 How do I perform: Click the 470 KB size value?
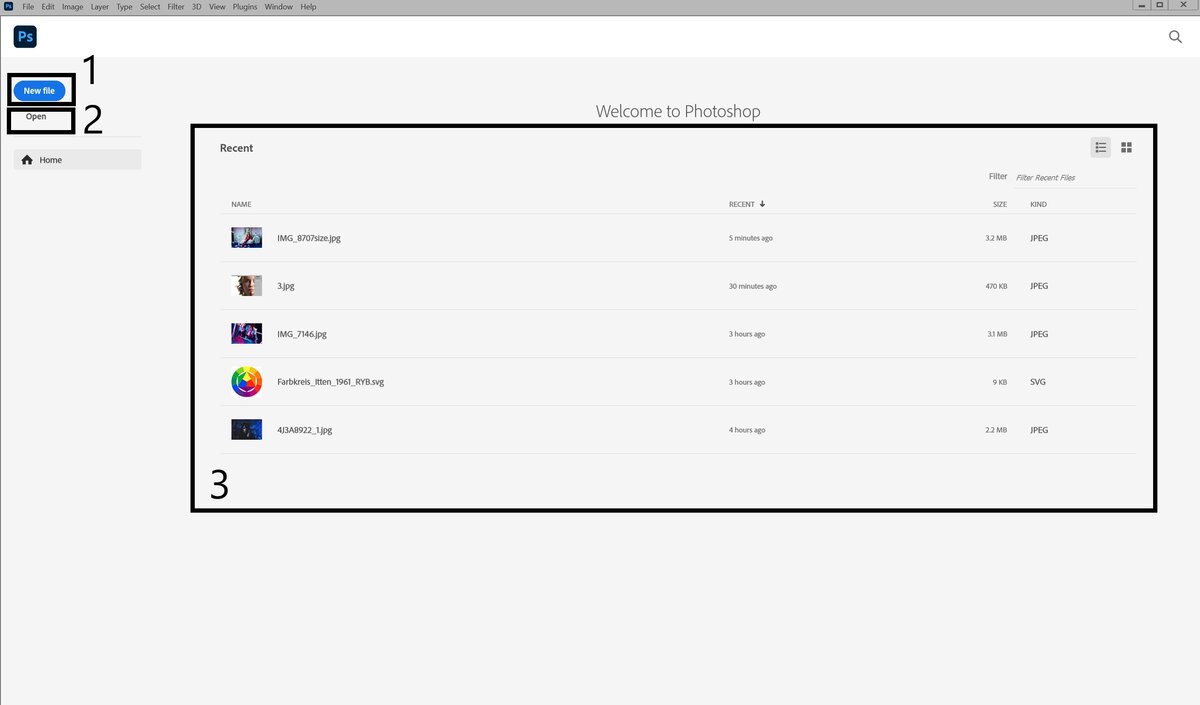[x=995, y=286]
